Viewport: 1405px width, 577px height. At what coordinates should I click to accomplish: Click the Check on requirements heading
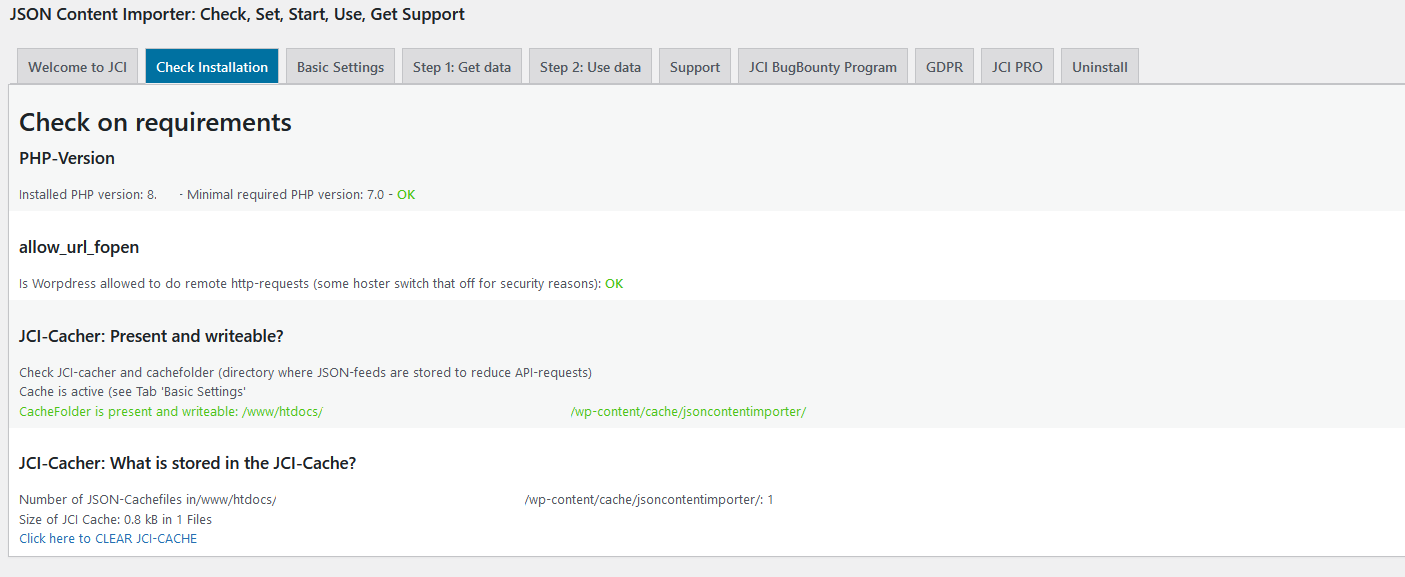click(x=156, y=123)
